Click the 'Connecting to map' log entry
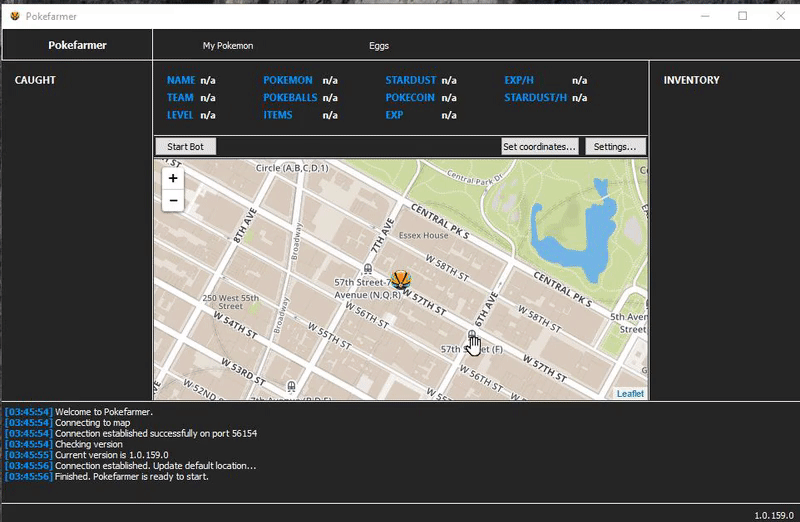 coord(67,422)
